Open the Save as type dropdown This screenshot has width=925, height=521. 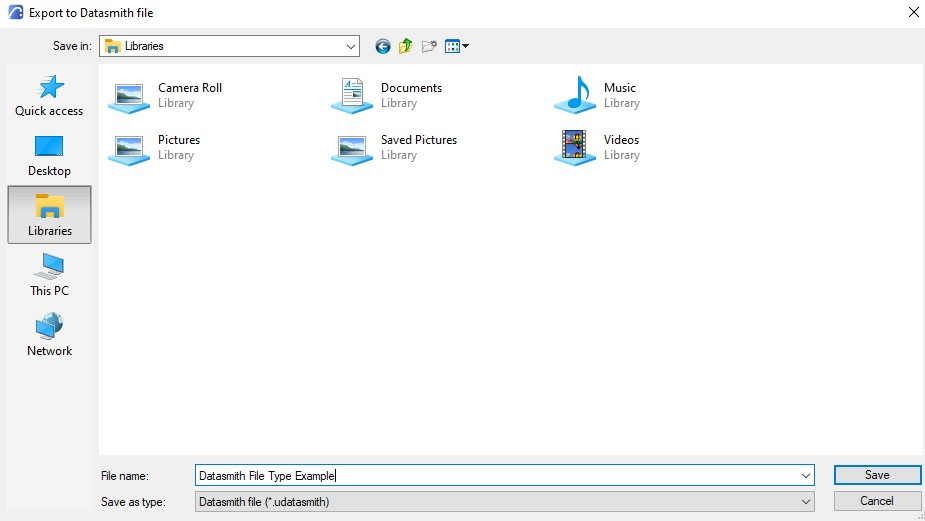tap(806, 501)
